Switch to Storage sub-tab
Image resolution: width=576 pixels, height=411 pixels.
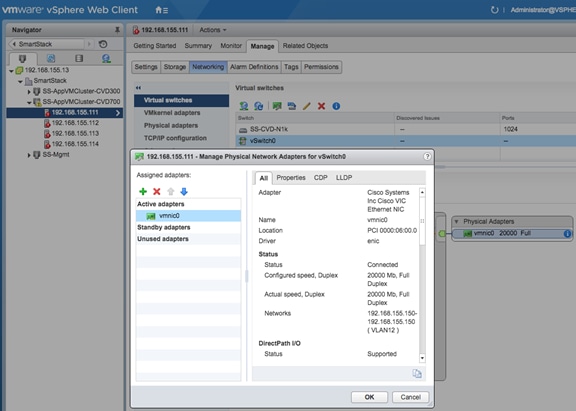click(x=175, y=67)
